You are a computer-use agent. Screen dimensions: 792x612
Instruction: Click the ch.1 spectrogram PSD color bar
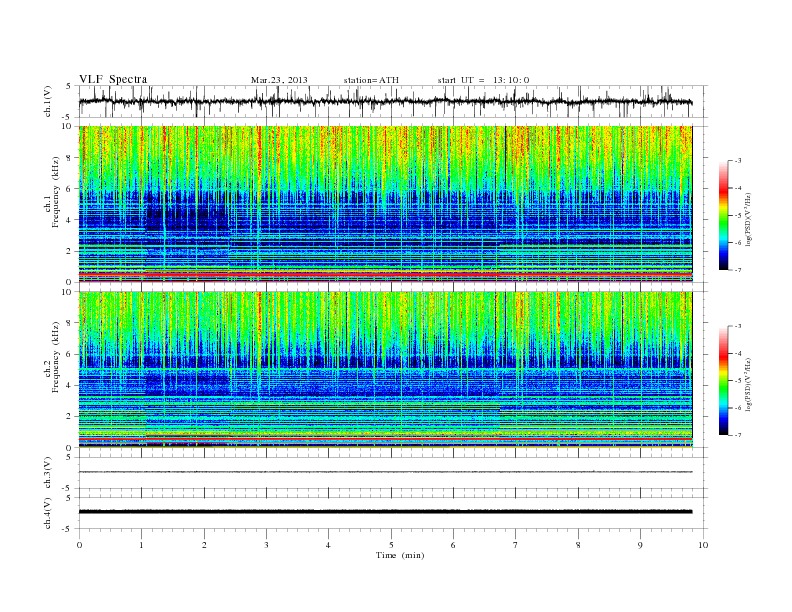(723, 215)
